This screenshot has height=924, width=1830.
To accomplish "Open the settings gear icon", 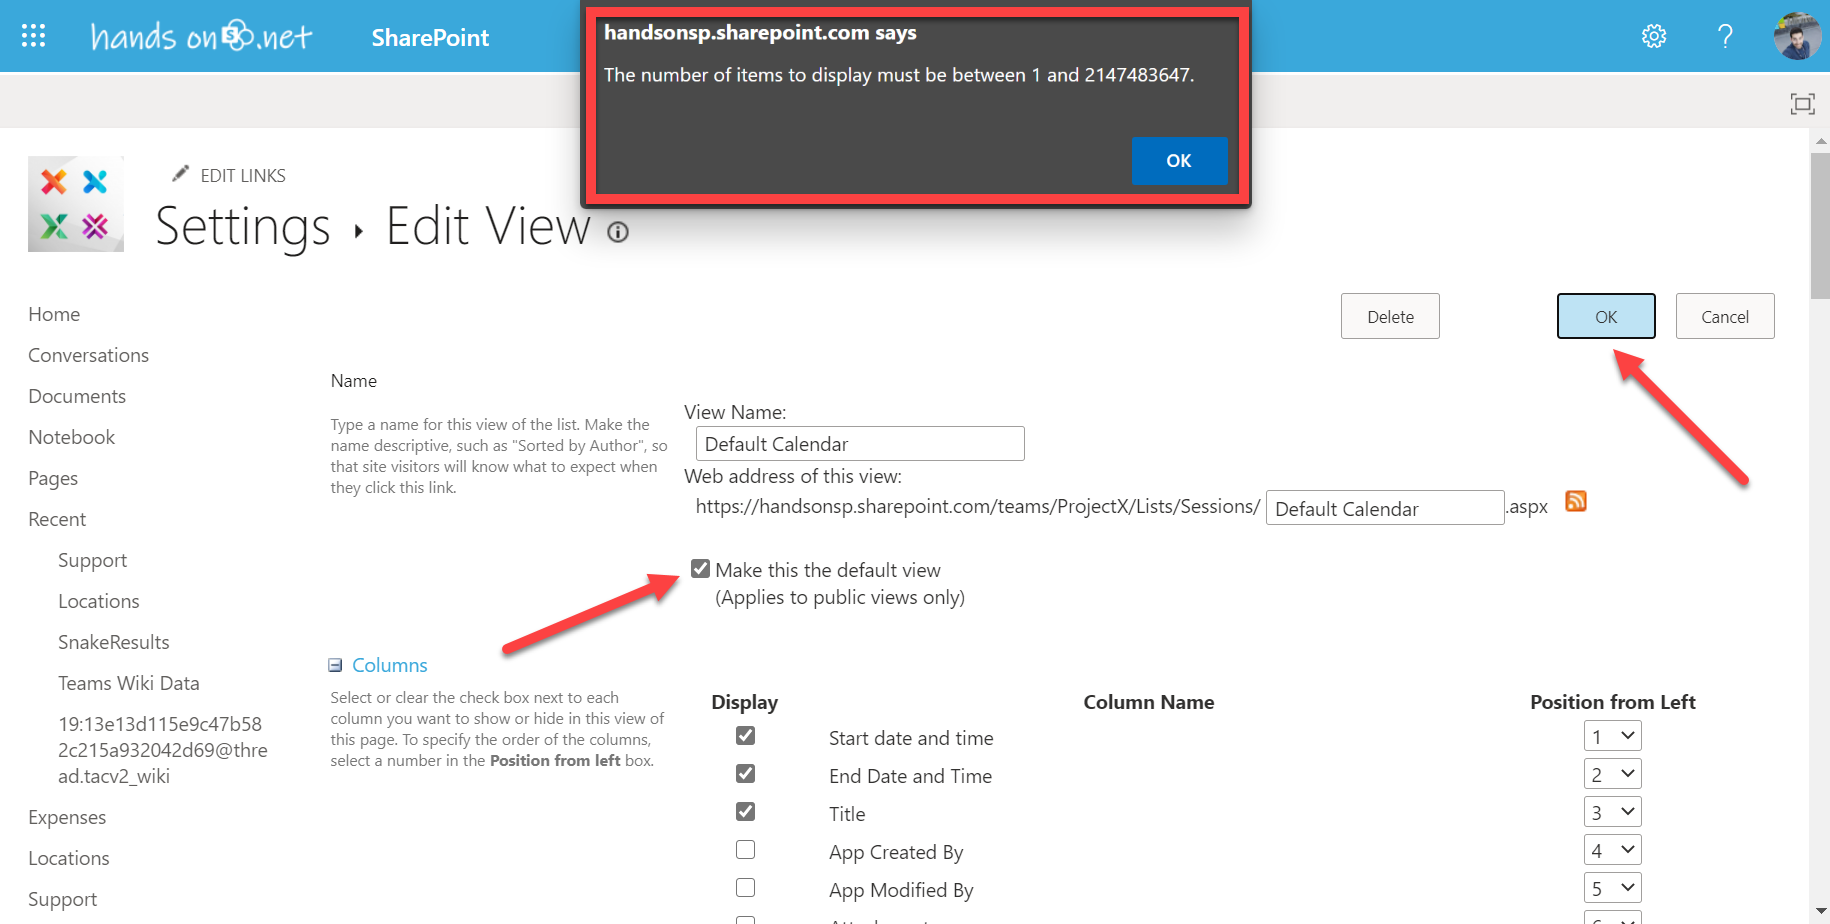I will (1654, 37).
